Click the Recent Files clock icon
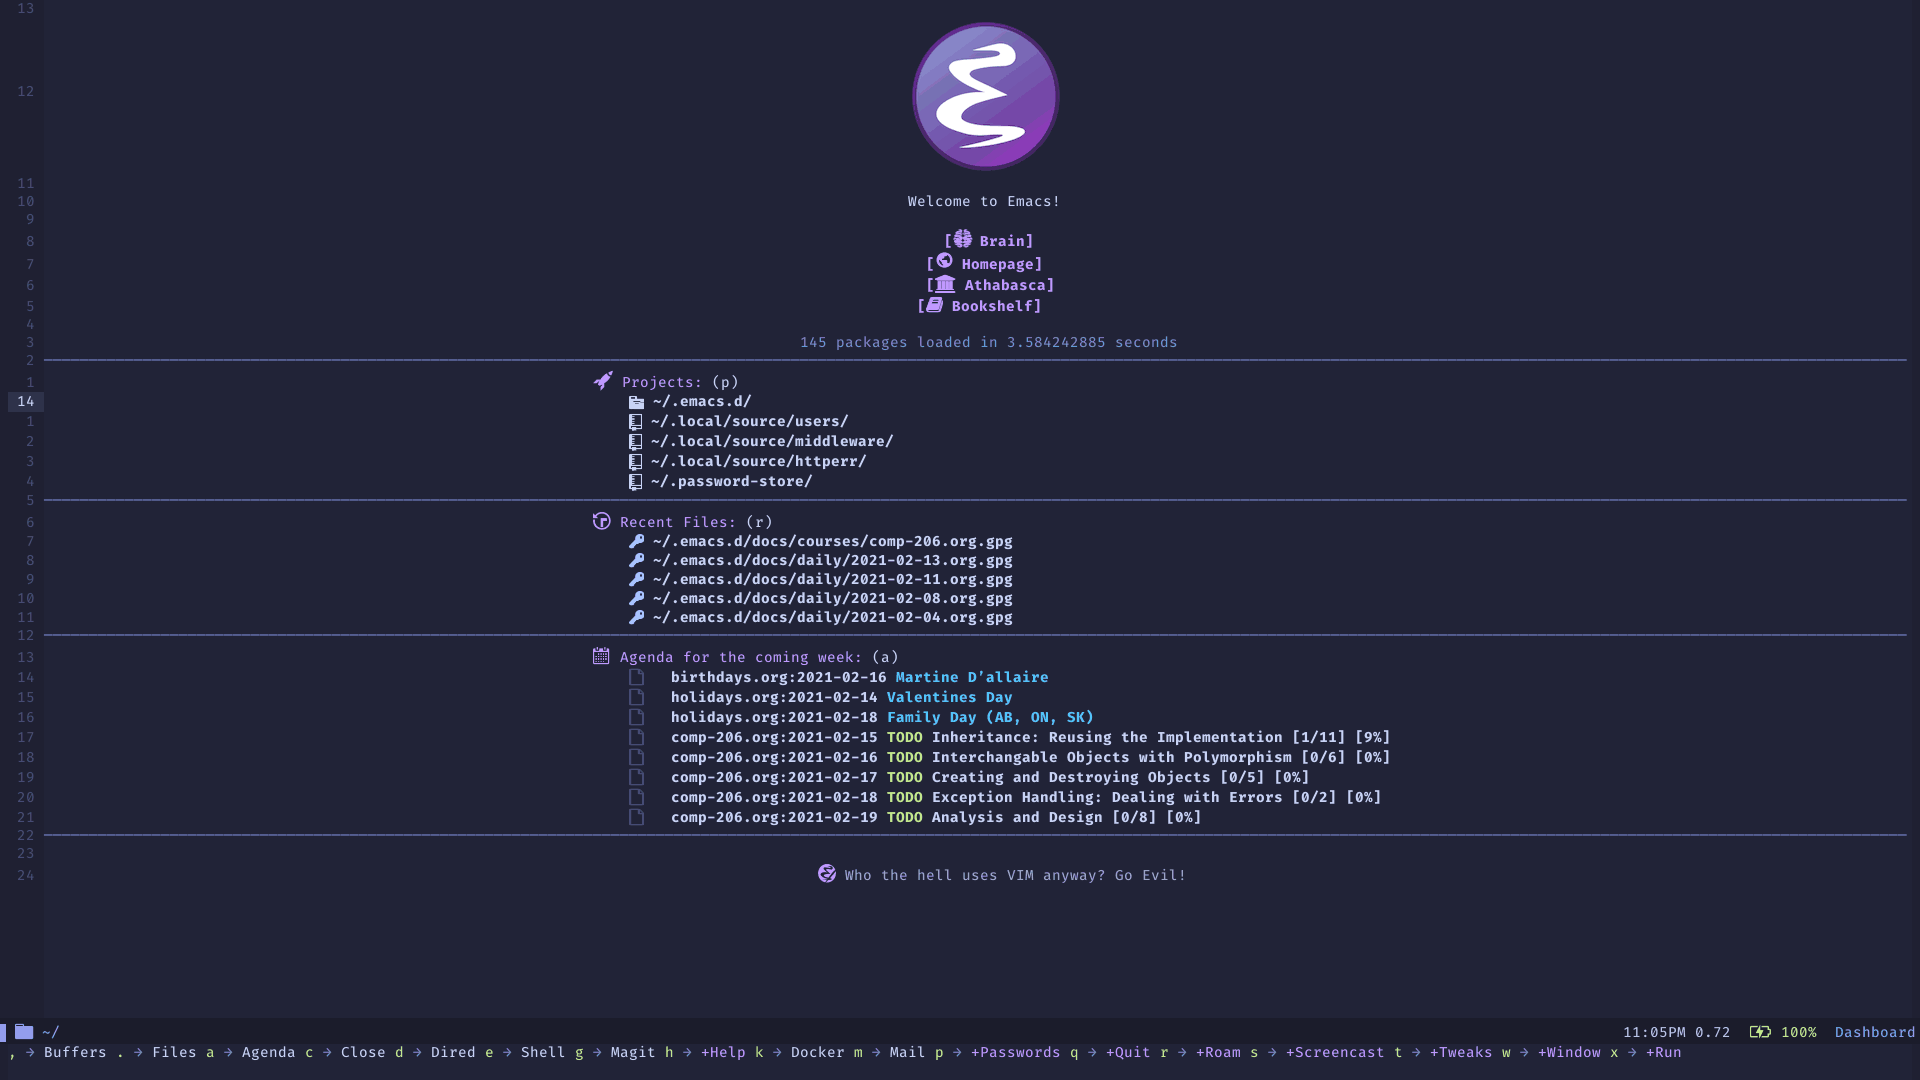 tap(601, 520)
